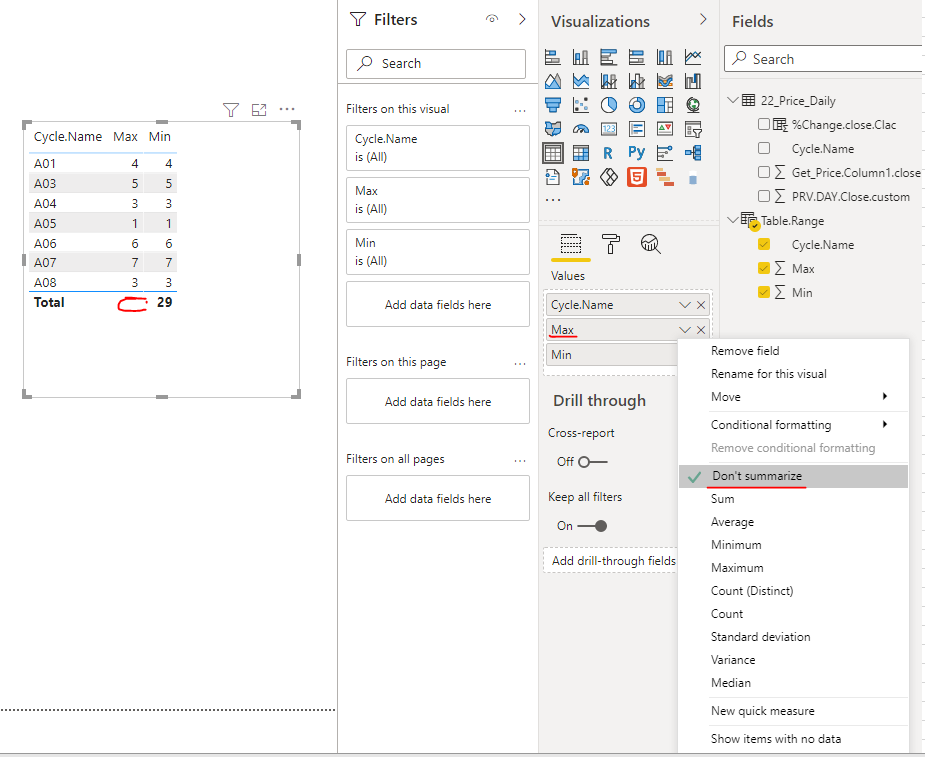Open the Analytics magnifier tab

tap(650, 244)
